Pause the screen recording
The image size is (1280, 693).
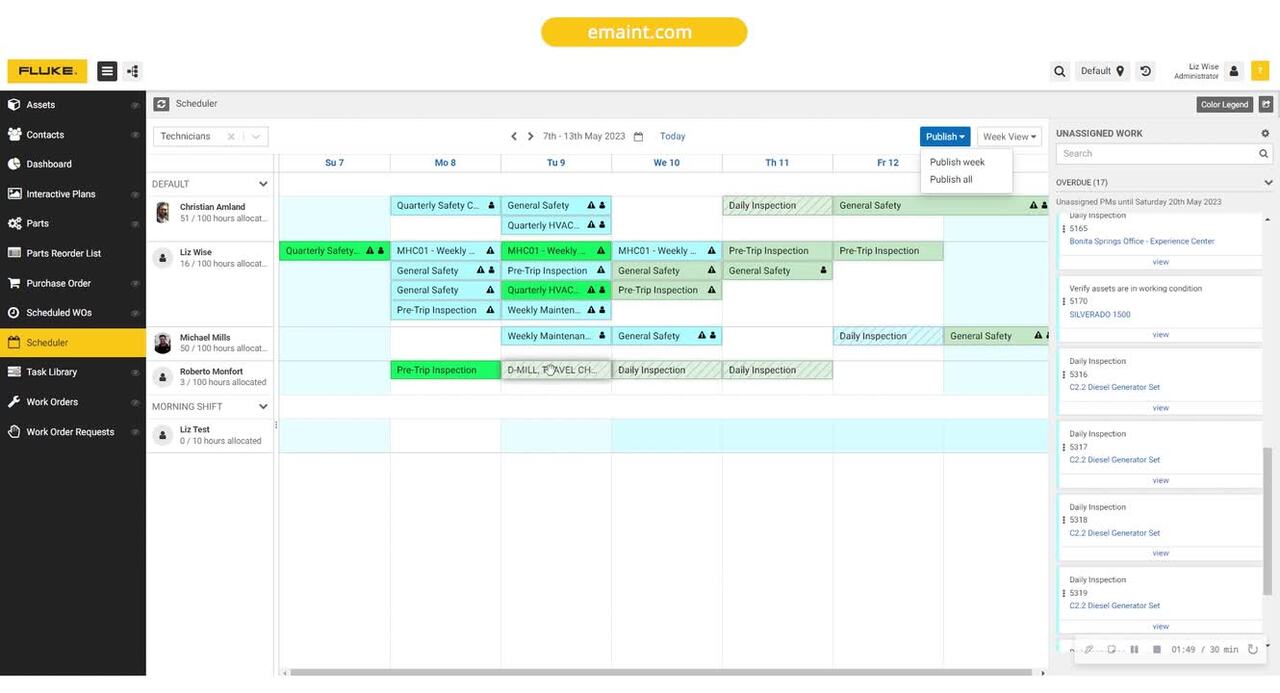1134,650
